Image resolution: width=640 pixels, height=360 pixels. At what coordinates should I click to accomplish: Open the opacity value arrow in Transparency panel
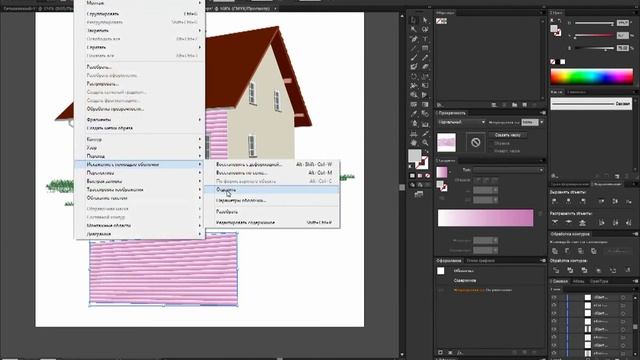(x=542, y=122)
